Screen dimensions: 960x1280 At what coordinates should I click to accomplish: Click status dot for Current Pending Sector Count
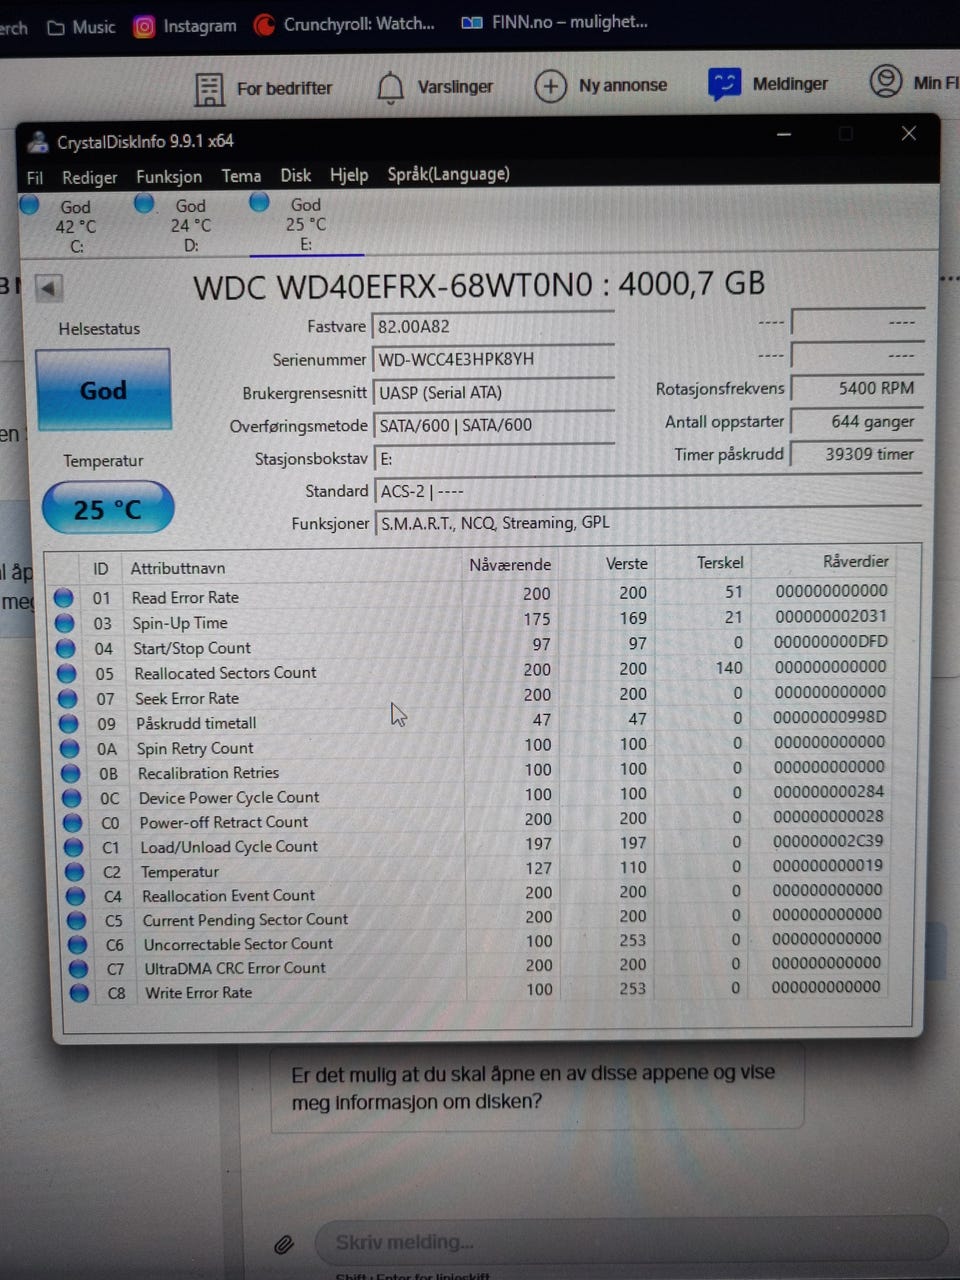76,919
